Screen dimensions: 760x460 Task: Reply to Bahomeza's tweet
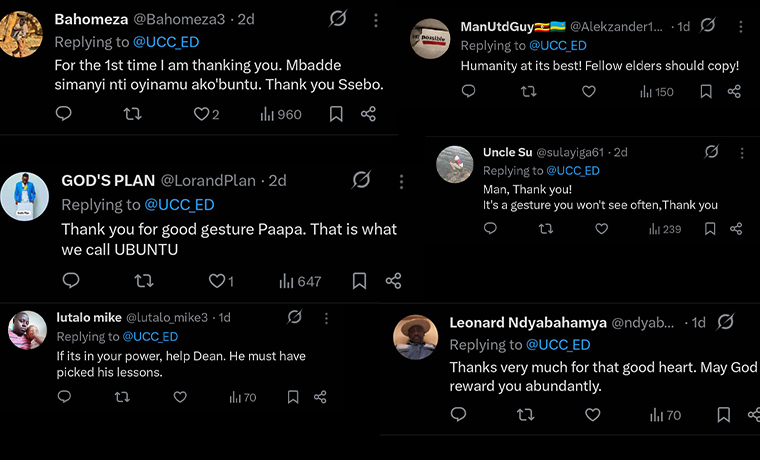tap(63, 114)
